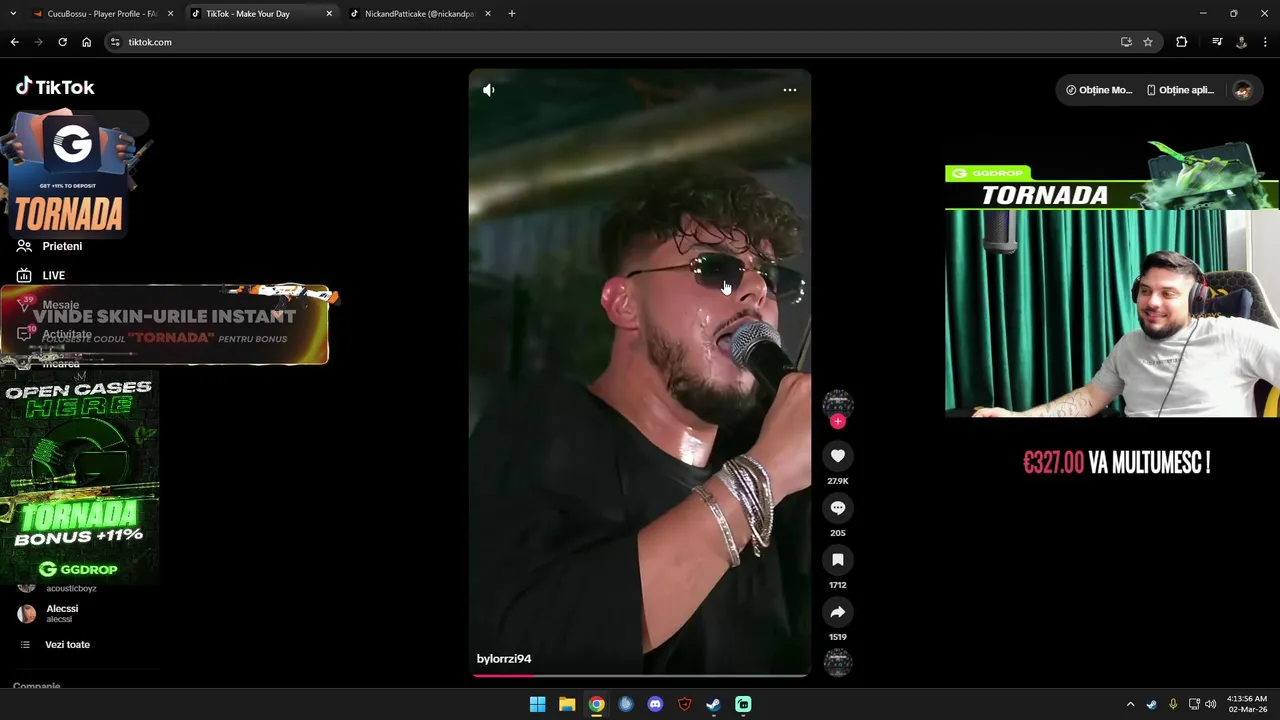Image resolution: width=1280 pixels, height=720 pixels.
Task: Go to browser home page
Action: click(x=86, y=42)
